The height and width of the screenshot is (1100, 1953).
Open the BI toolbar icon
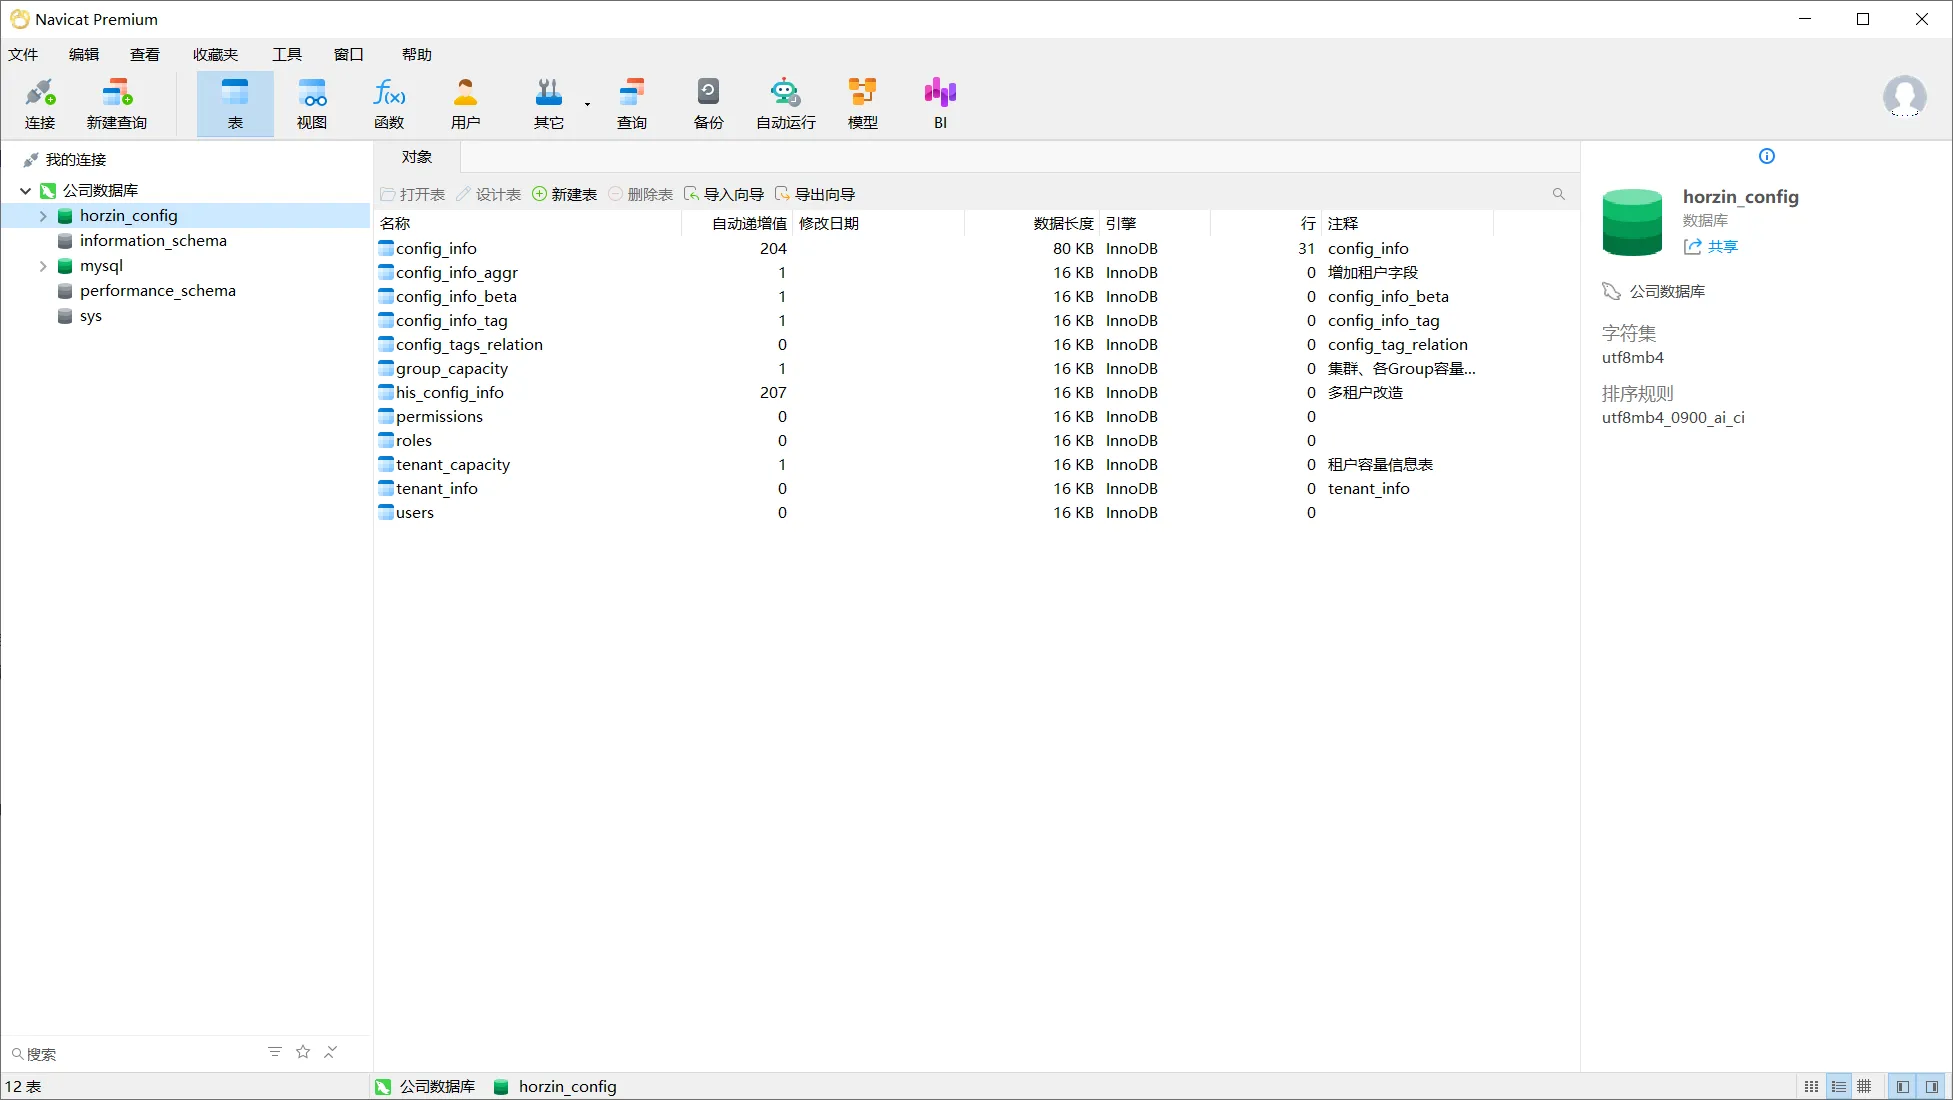(940, 104)
